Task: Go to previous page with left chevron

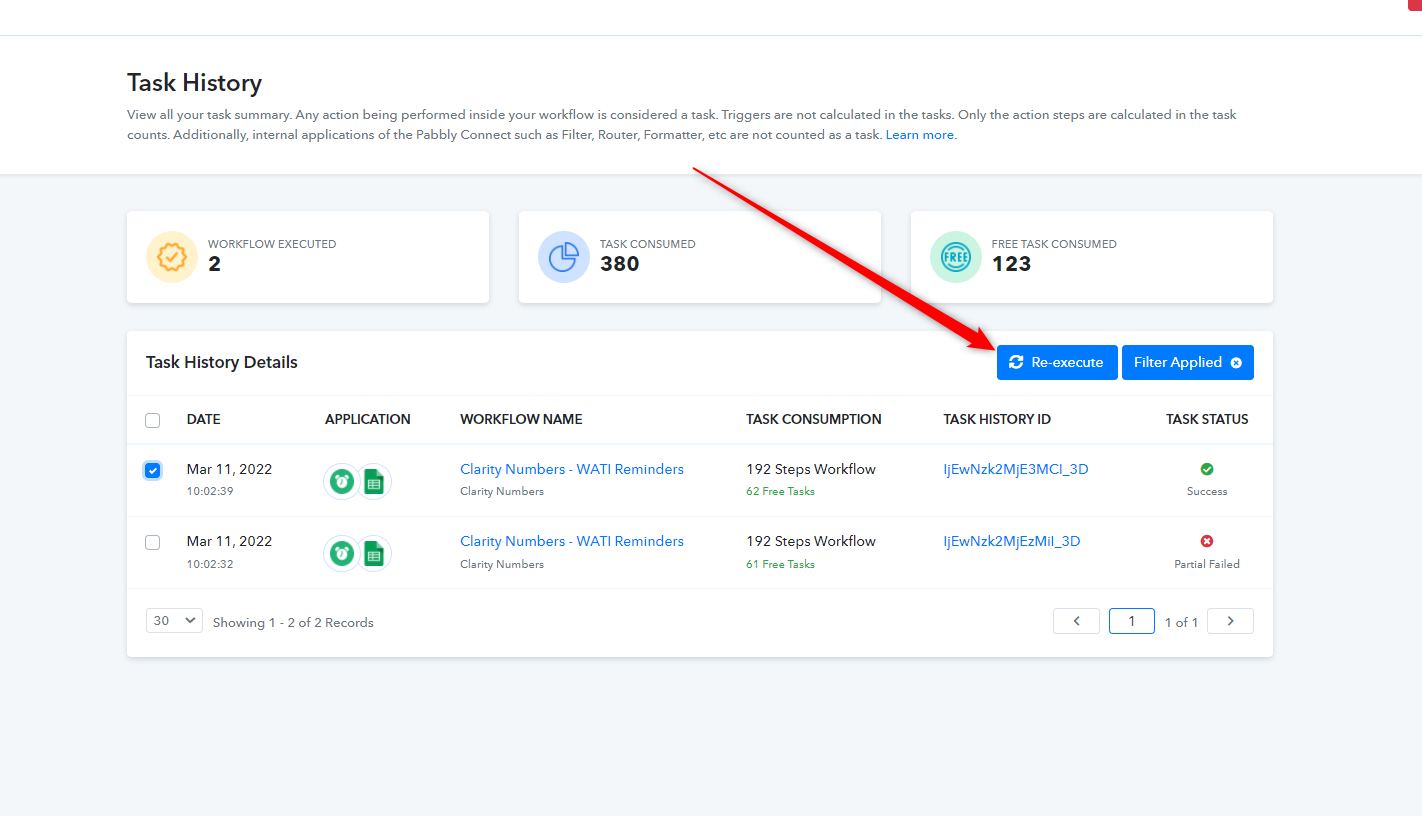Action: point(1076,621)
